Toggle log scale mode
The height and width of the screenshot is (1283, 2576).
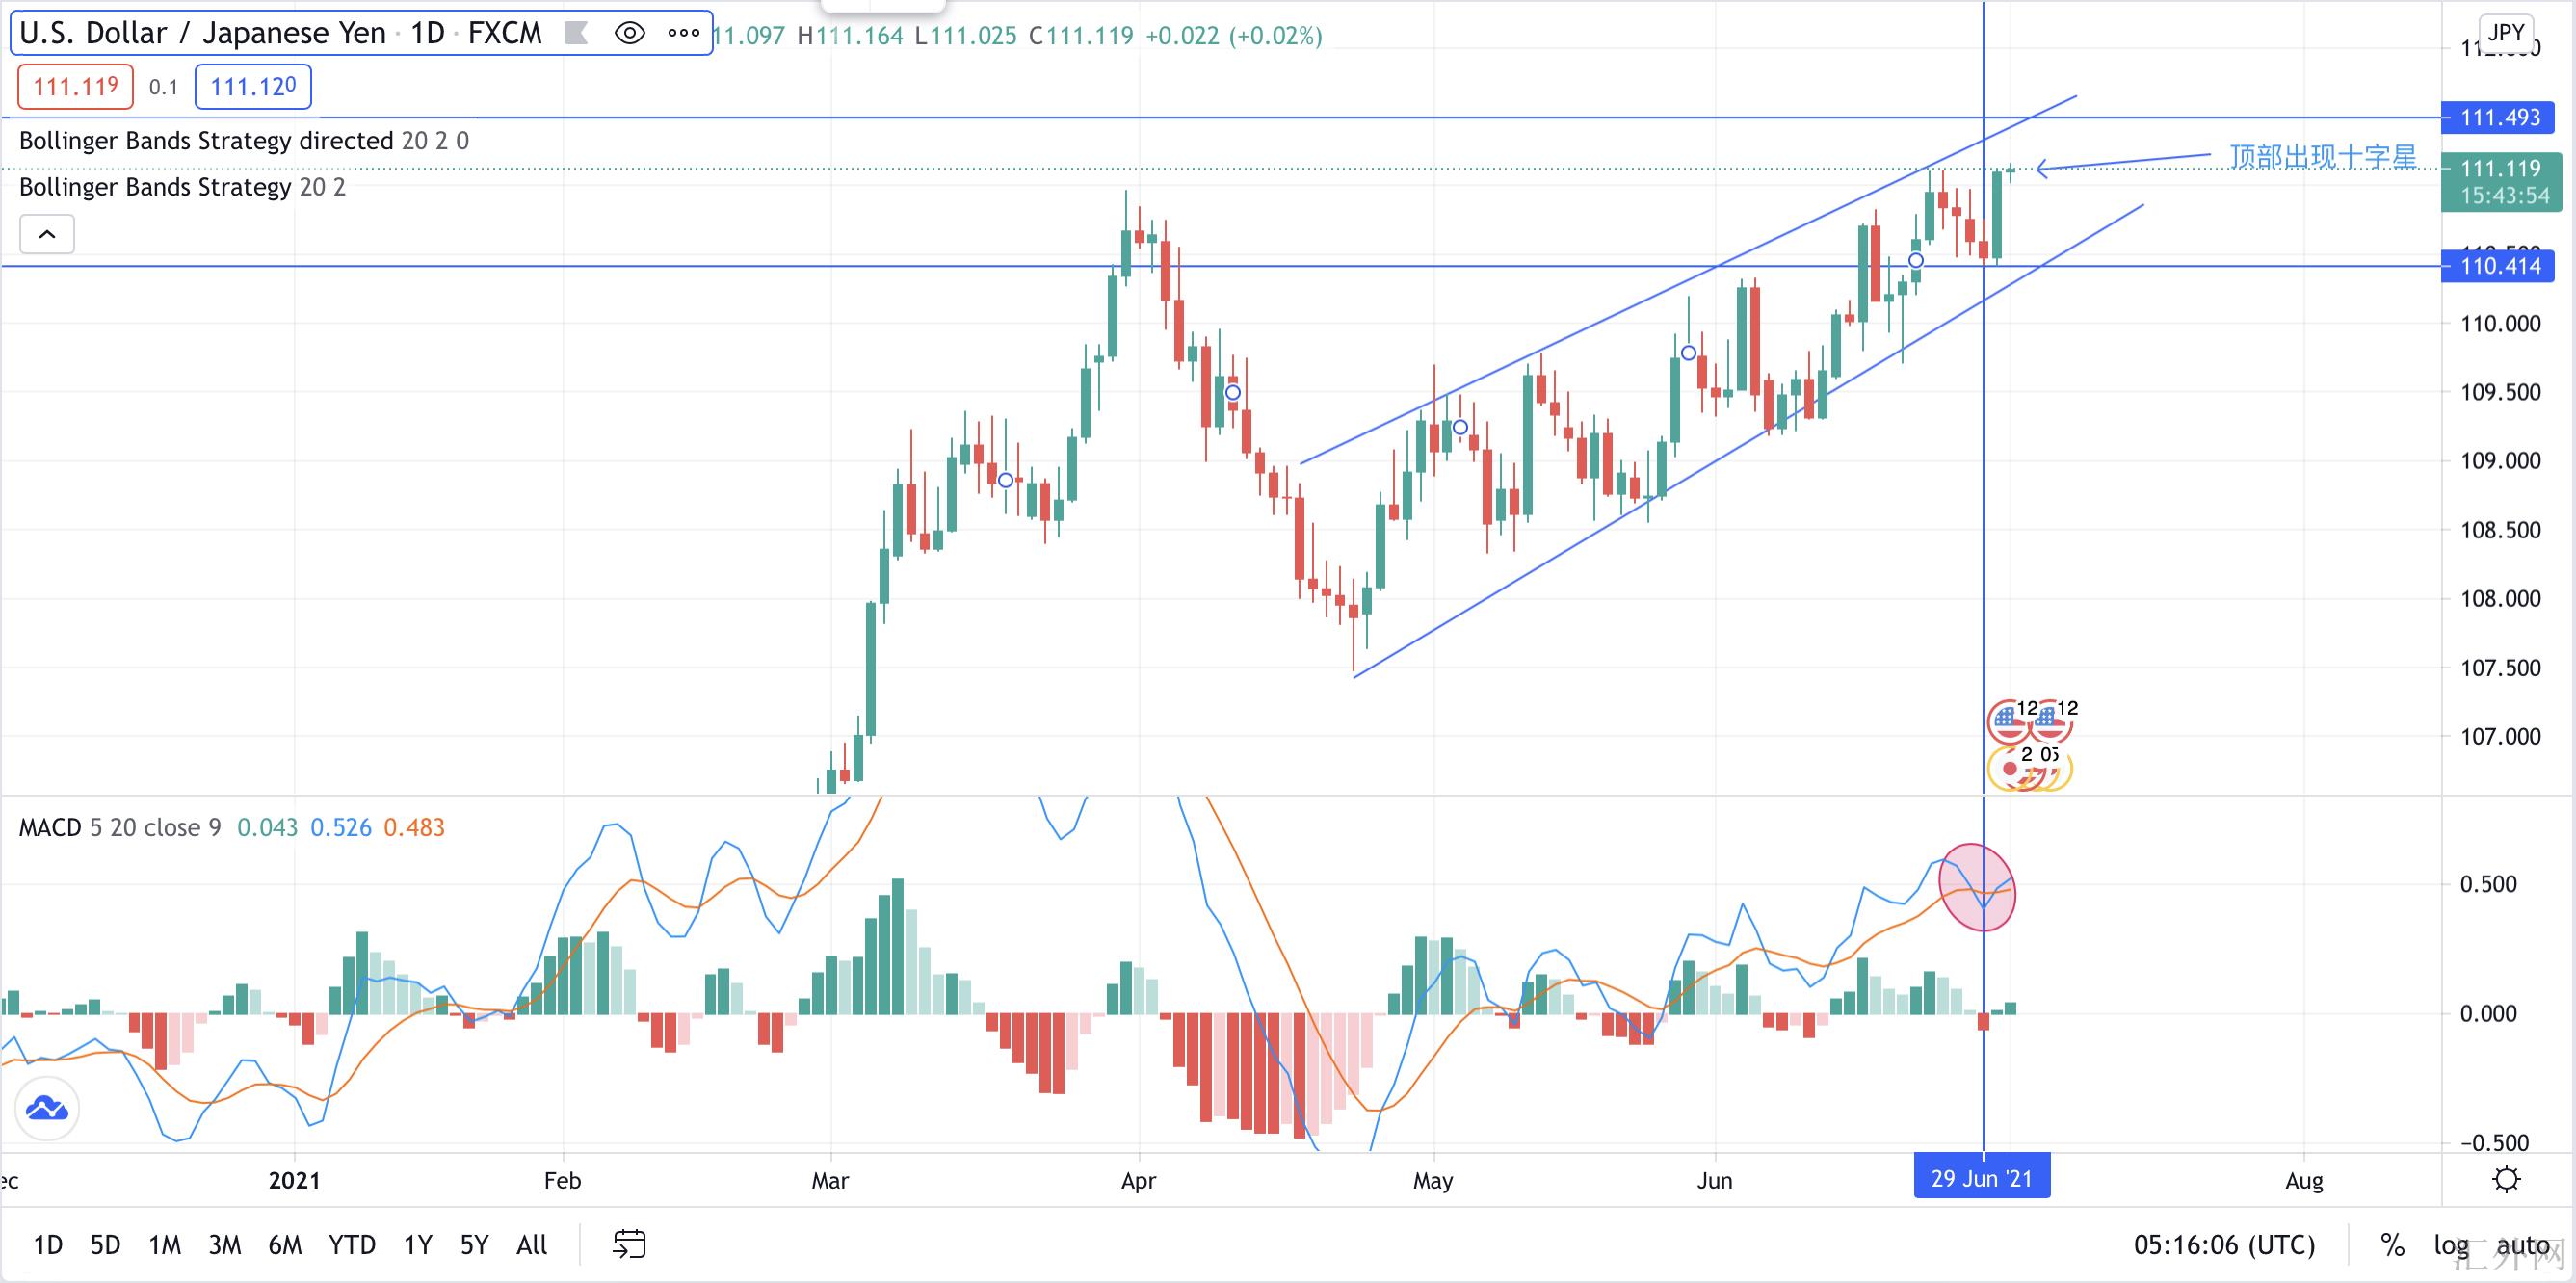(x=2450, y=1245)
